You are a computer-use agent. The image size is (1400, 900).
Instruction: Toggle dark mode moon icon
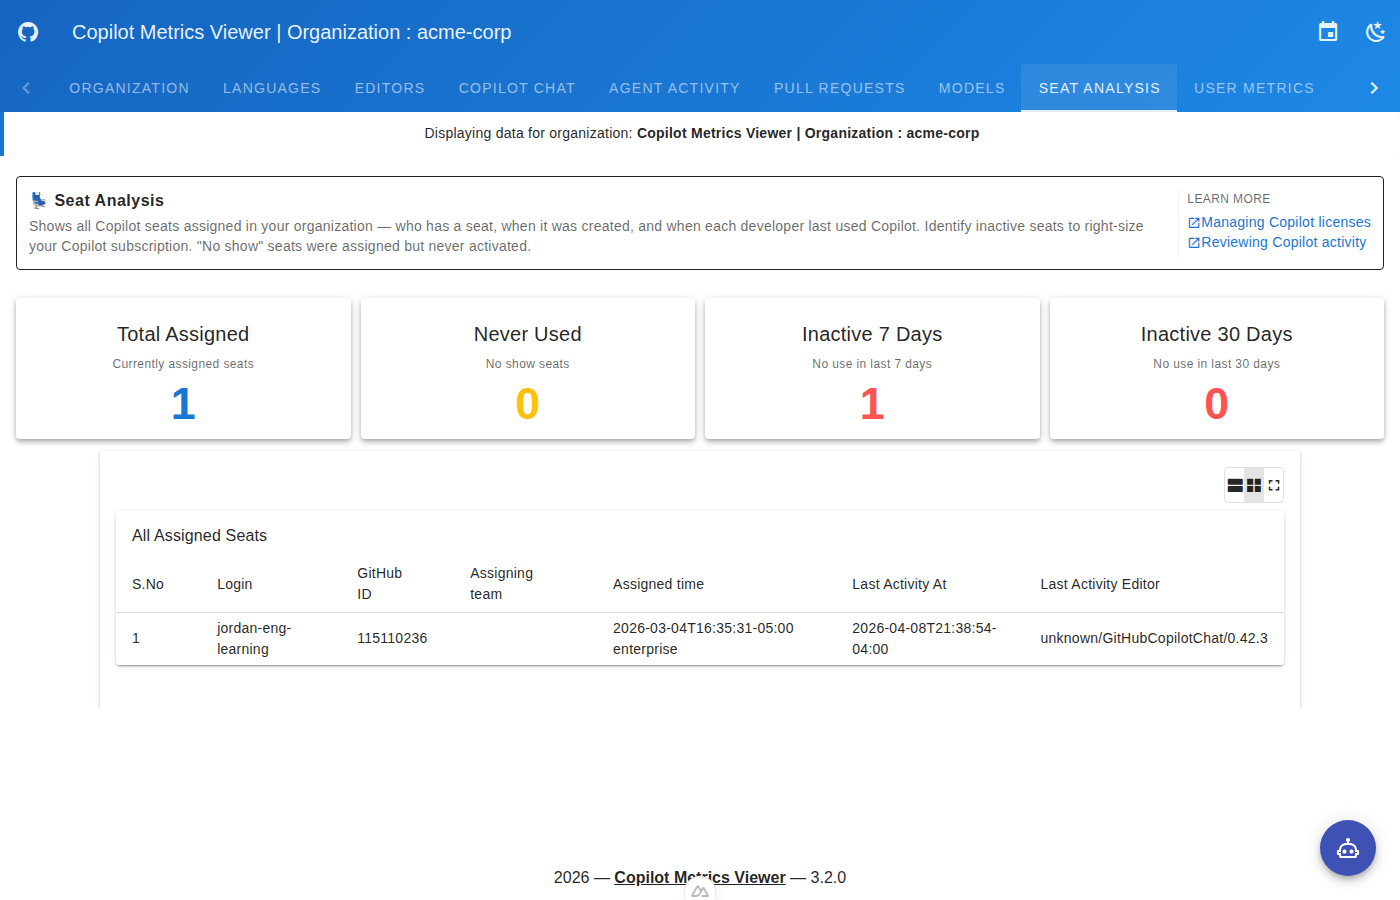click(x=1376, y=32)
